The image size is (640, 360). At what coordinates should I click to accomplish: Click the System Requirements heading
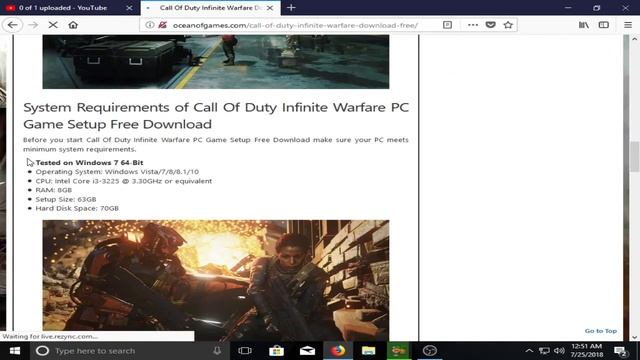coord(216,116)
